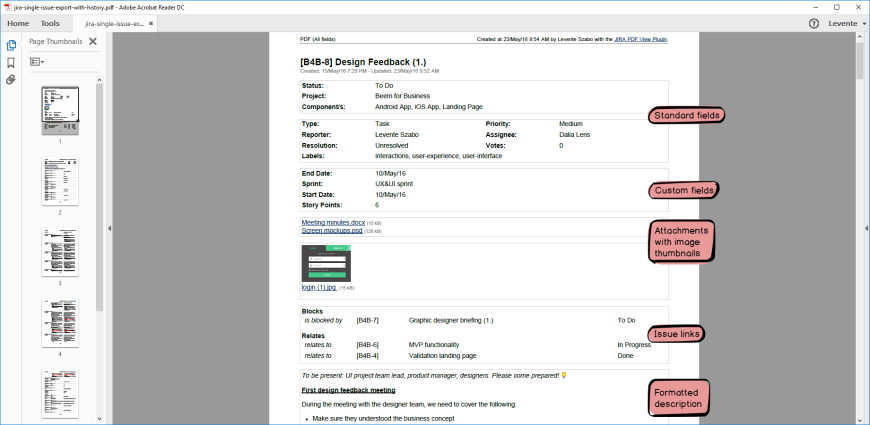Click the Acrobat PDF icon in title bar

click(8, 6)
